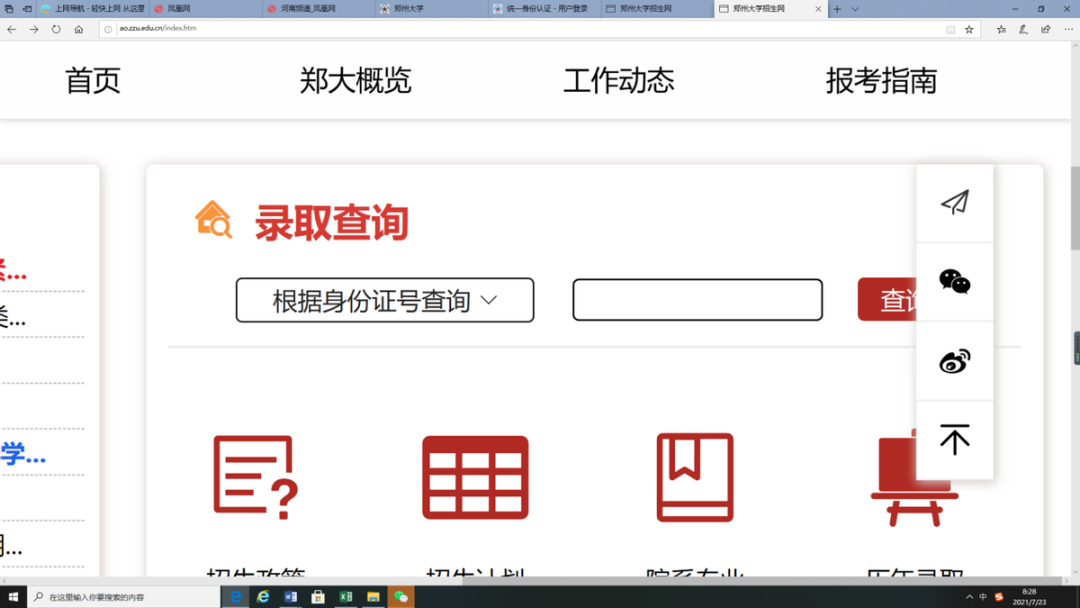
Task: Open the browser tab list chevron
Action: point(855,9)
